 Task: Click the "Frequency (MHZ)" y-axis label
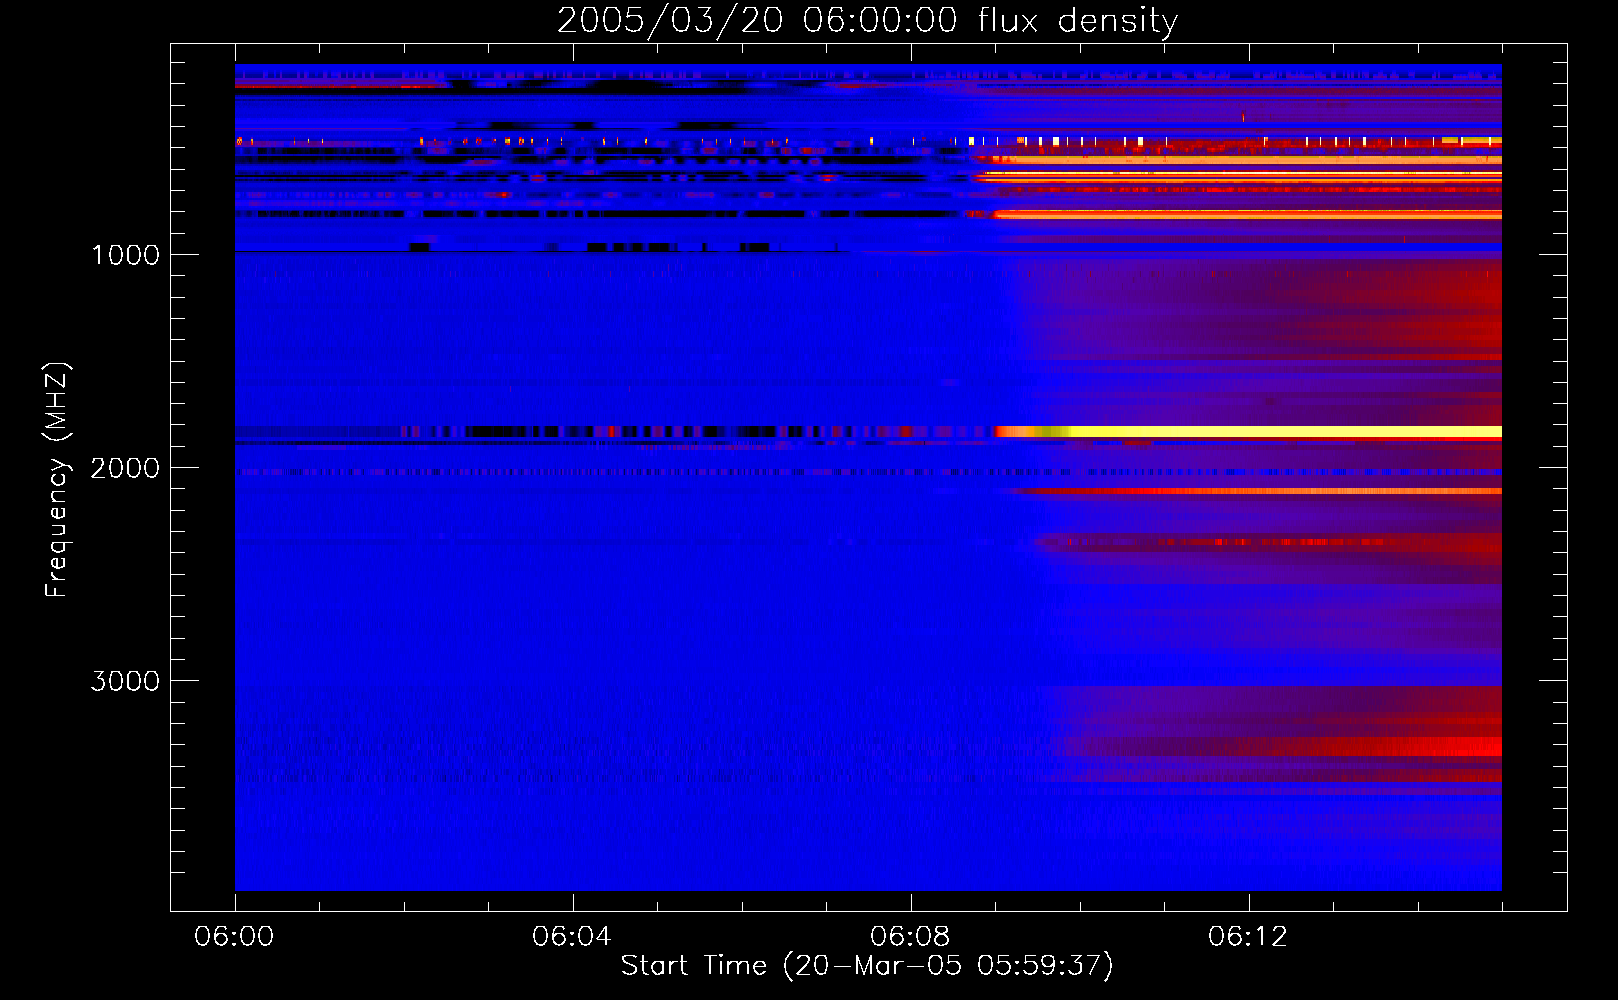tap(58, 480)
